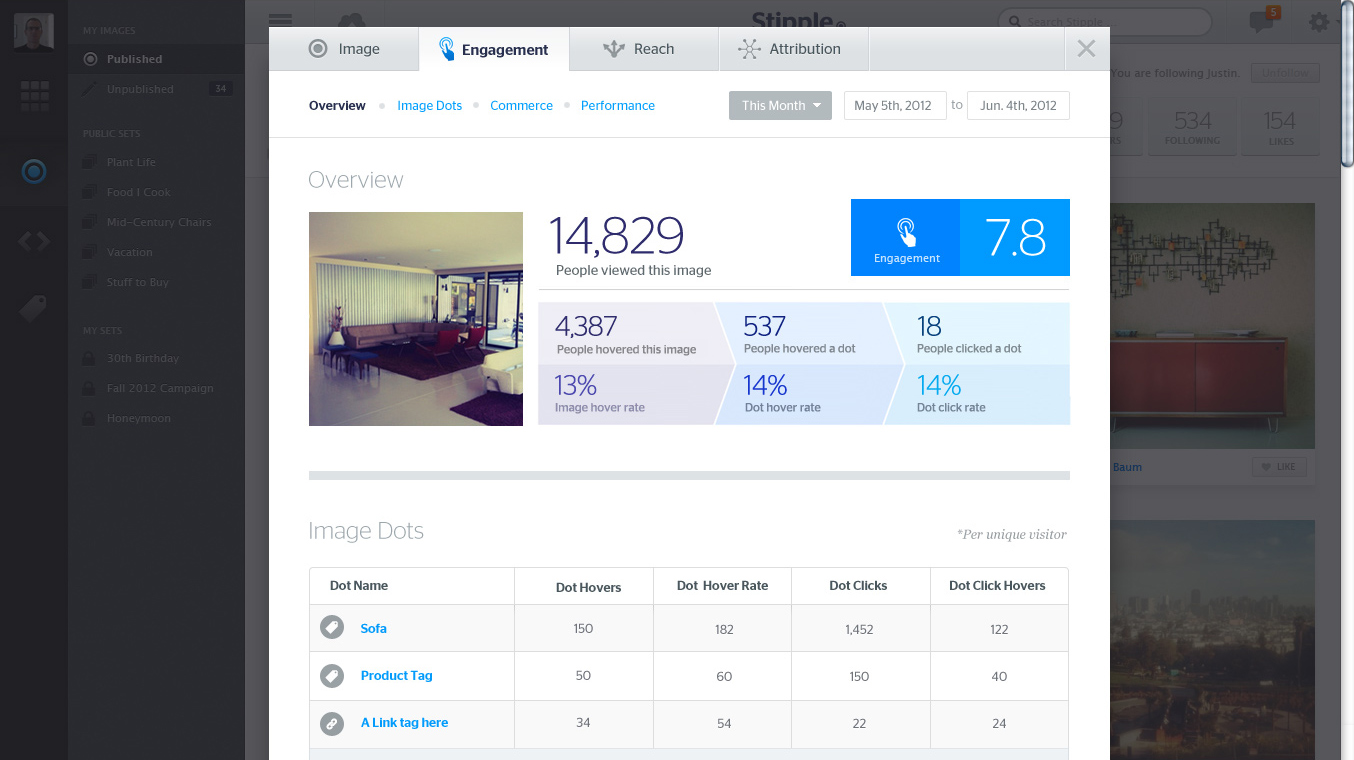1354x760 pixels.
Task: Click the grid view icon in left sidebar
Action: point(34,96)
